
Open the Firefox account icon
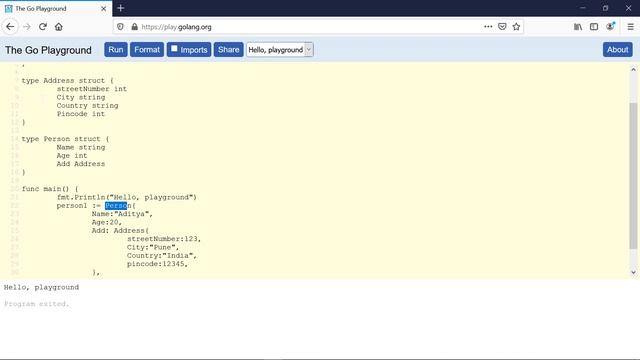click(610, 27)
